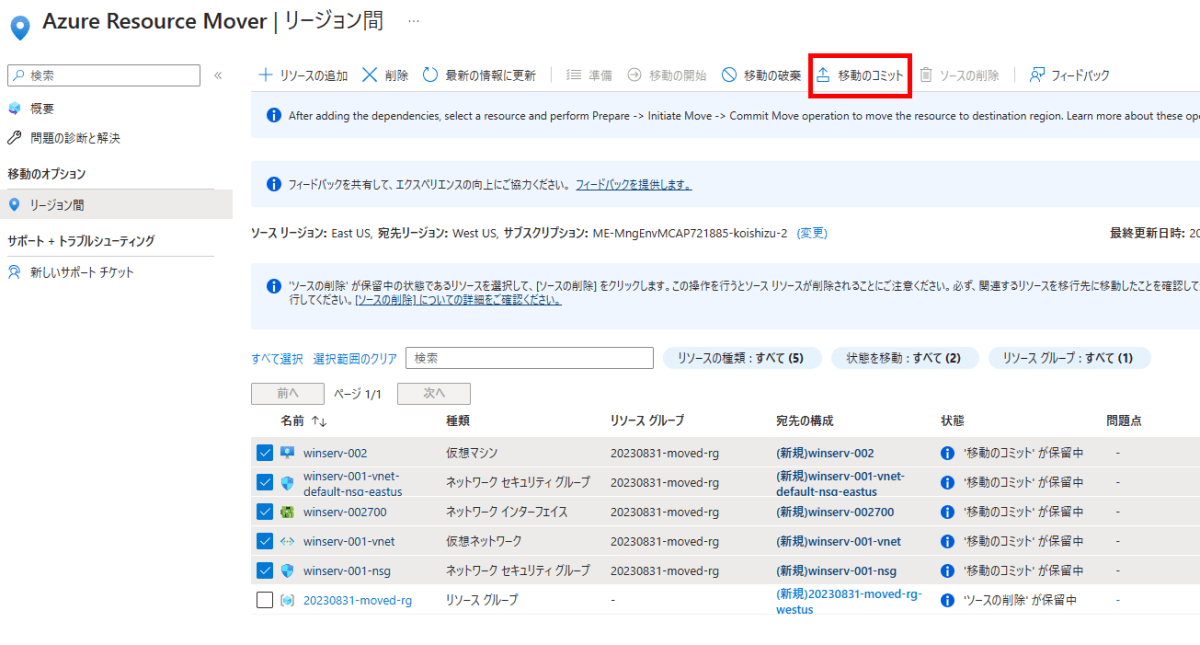This screenshot has width=1200, height=645.
Task: Open the リソース グループ : すべて (1) filter
Action: click(x=1068, y=358)
